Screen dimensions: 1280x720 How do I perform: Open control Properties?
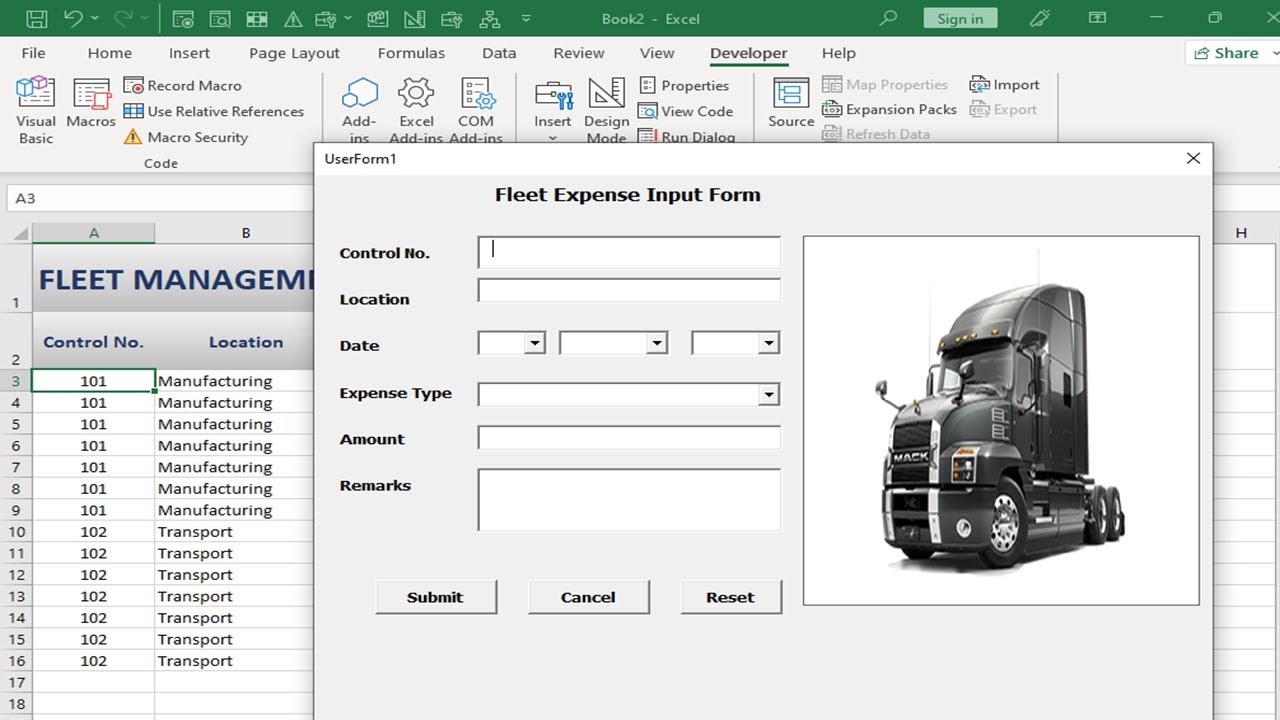[684, 85]
